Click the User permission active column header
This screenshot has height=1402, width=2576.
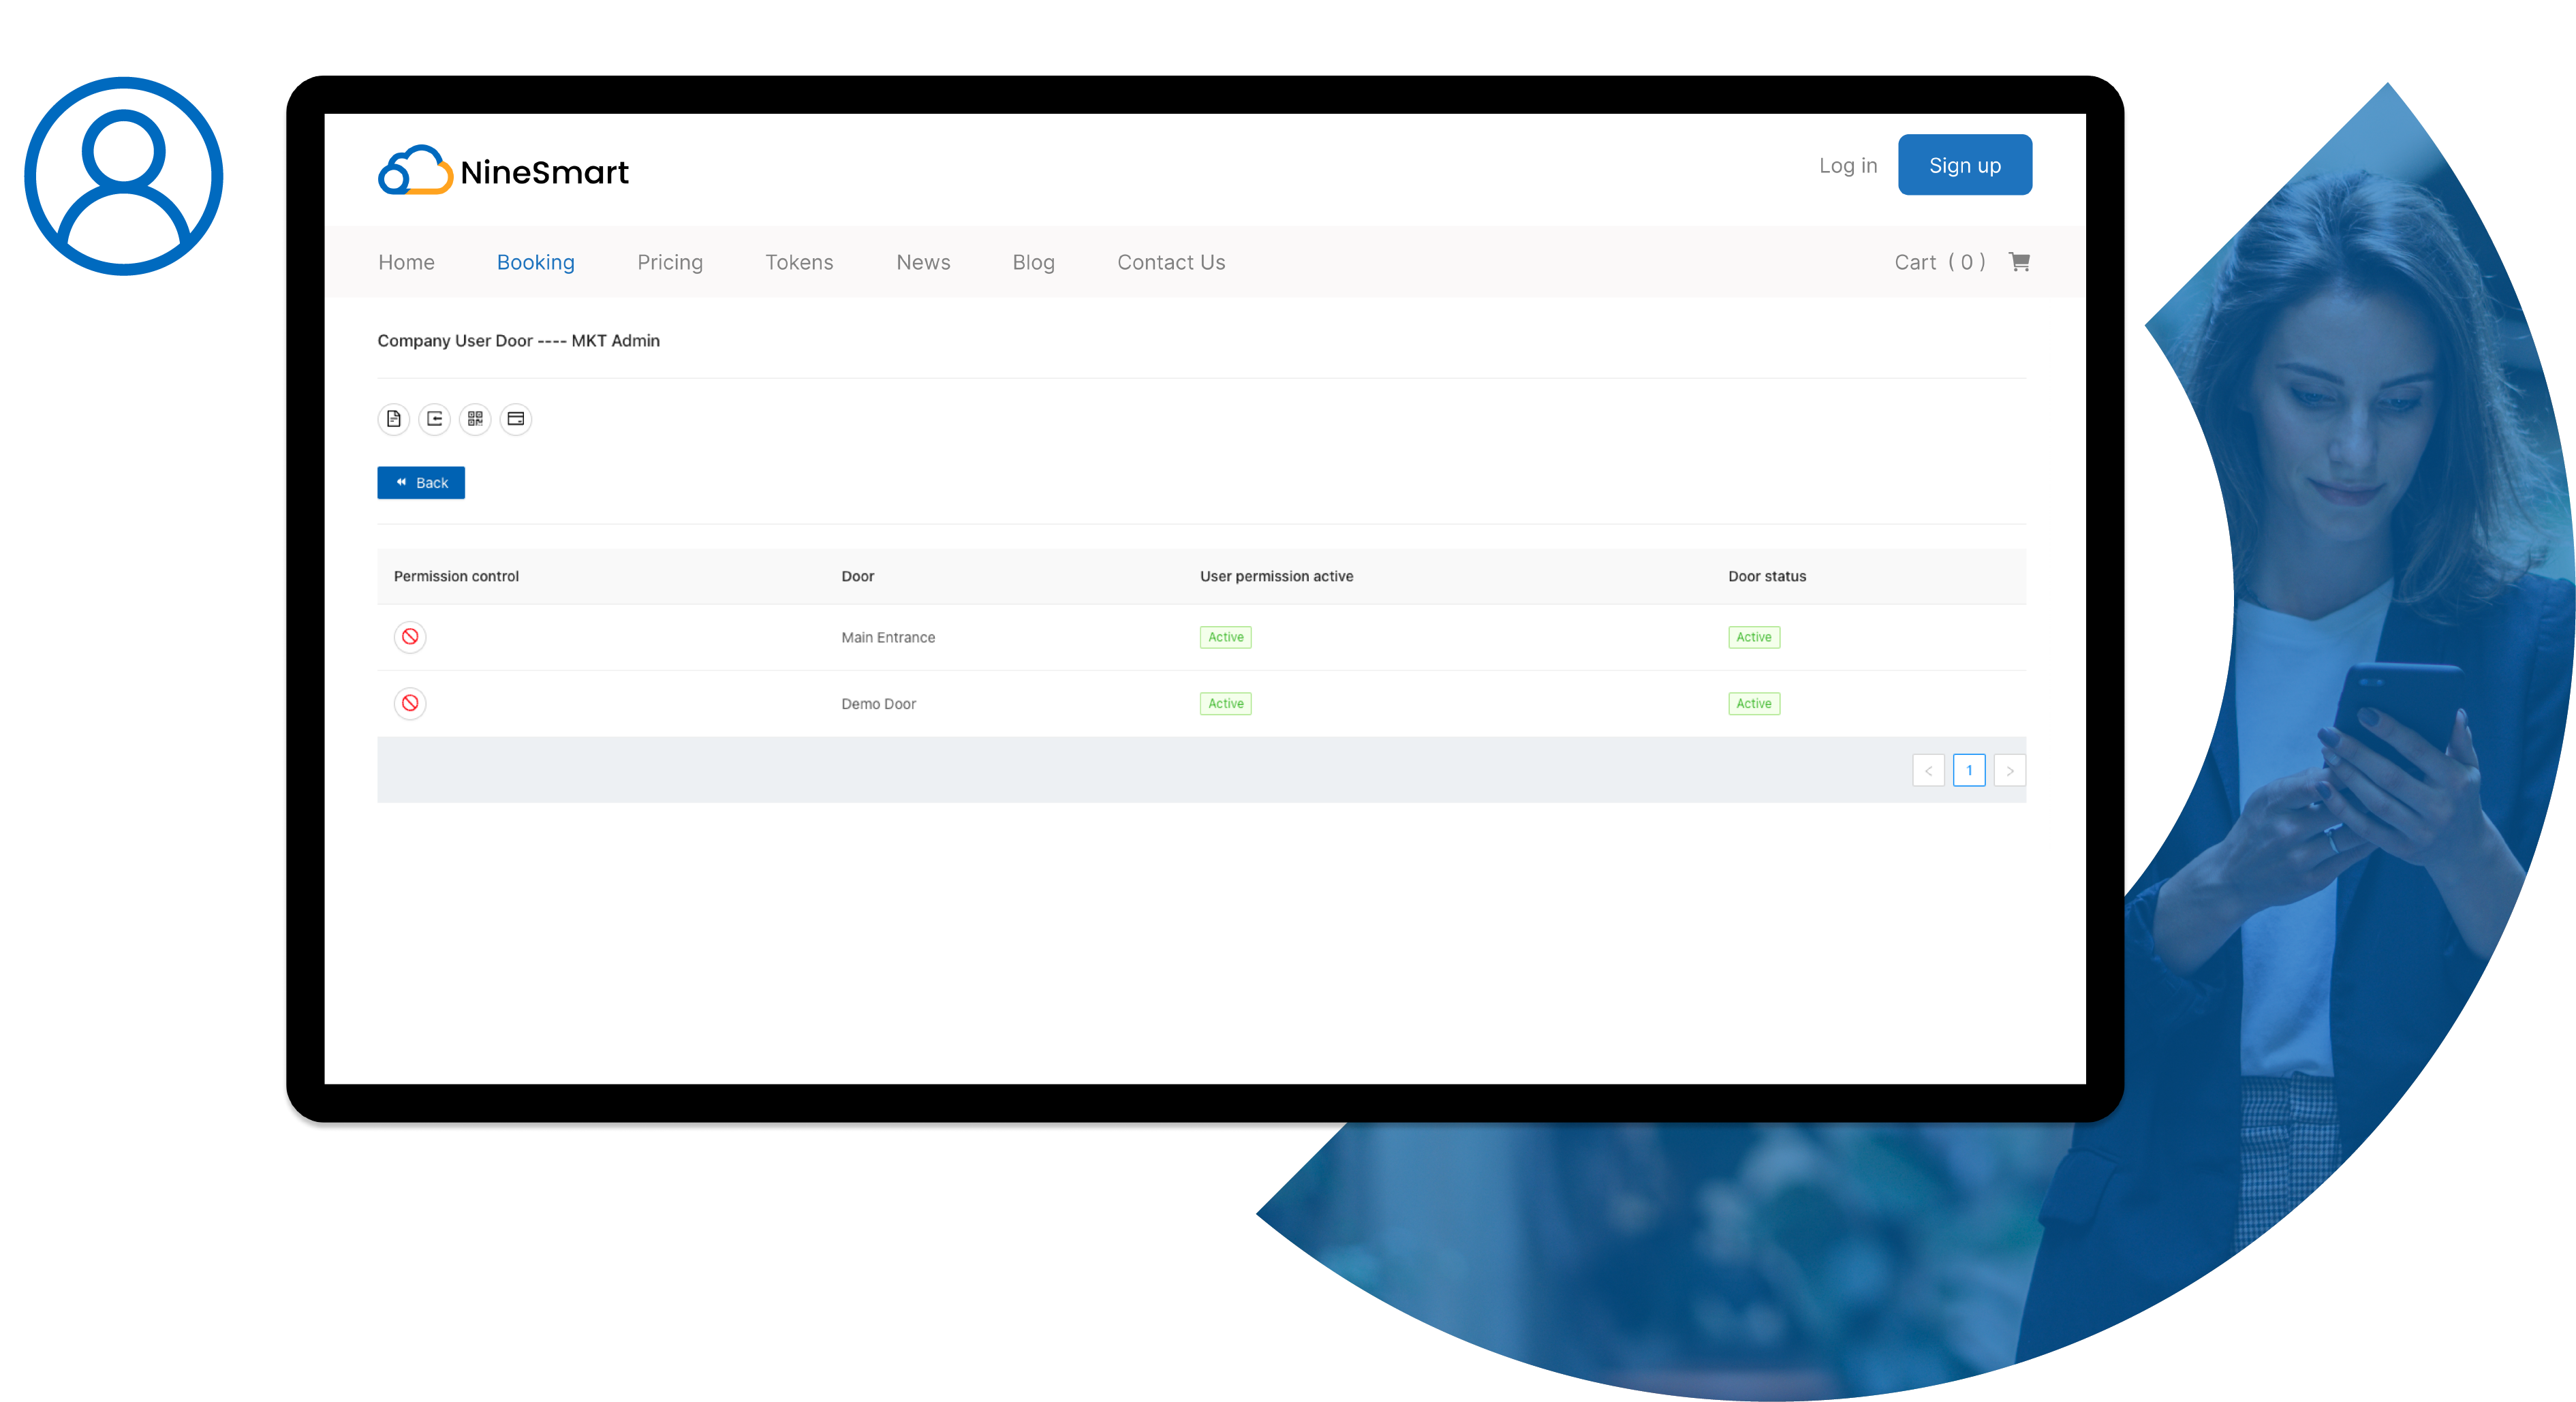[x=1276, y=577]
